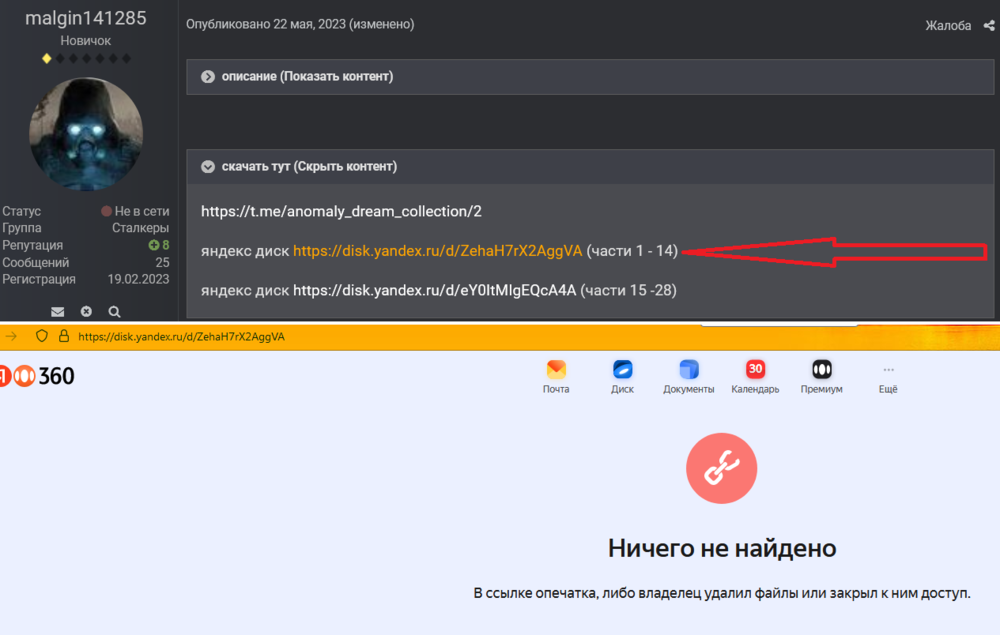The width and height of the screenshot is (1000, 635).
Task: Click the user's avatar image
Action: click(x=86, y=134)
